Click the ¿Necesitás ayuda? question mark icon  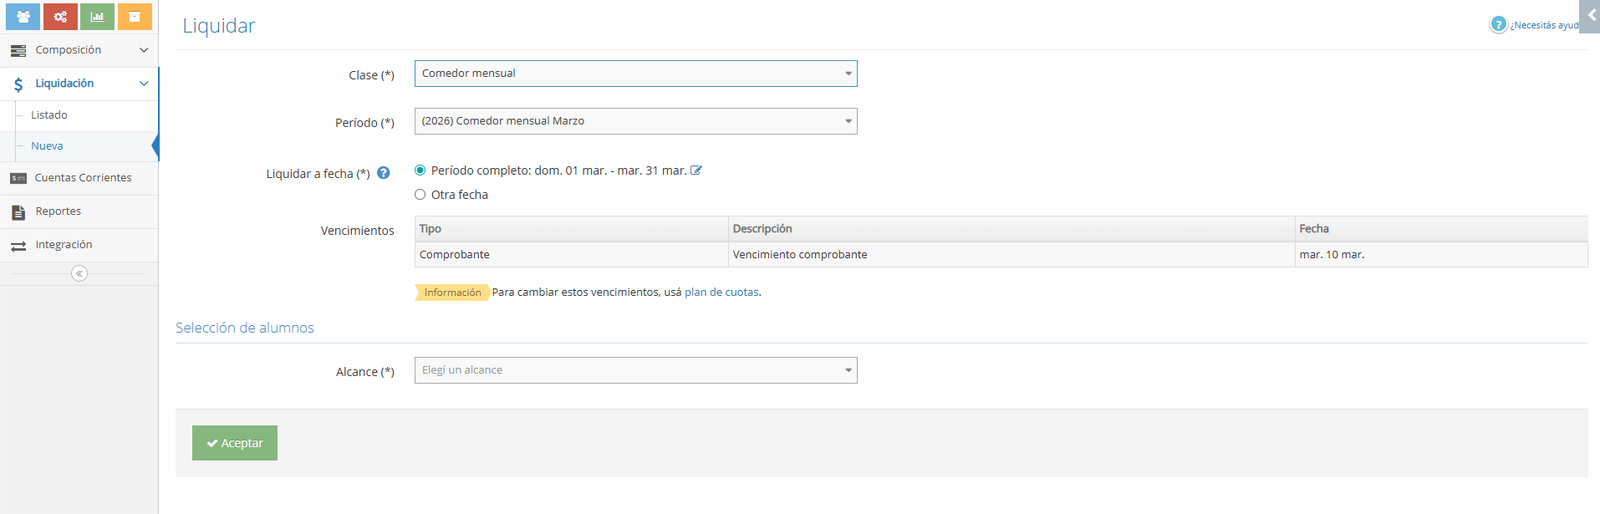1497,25
